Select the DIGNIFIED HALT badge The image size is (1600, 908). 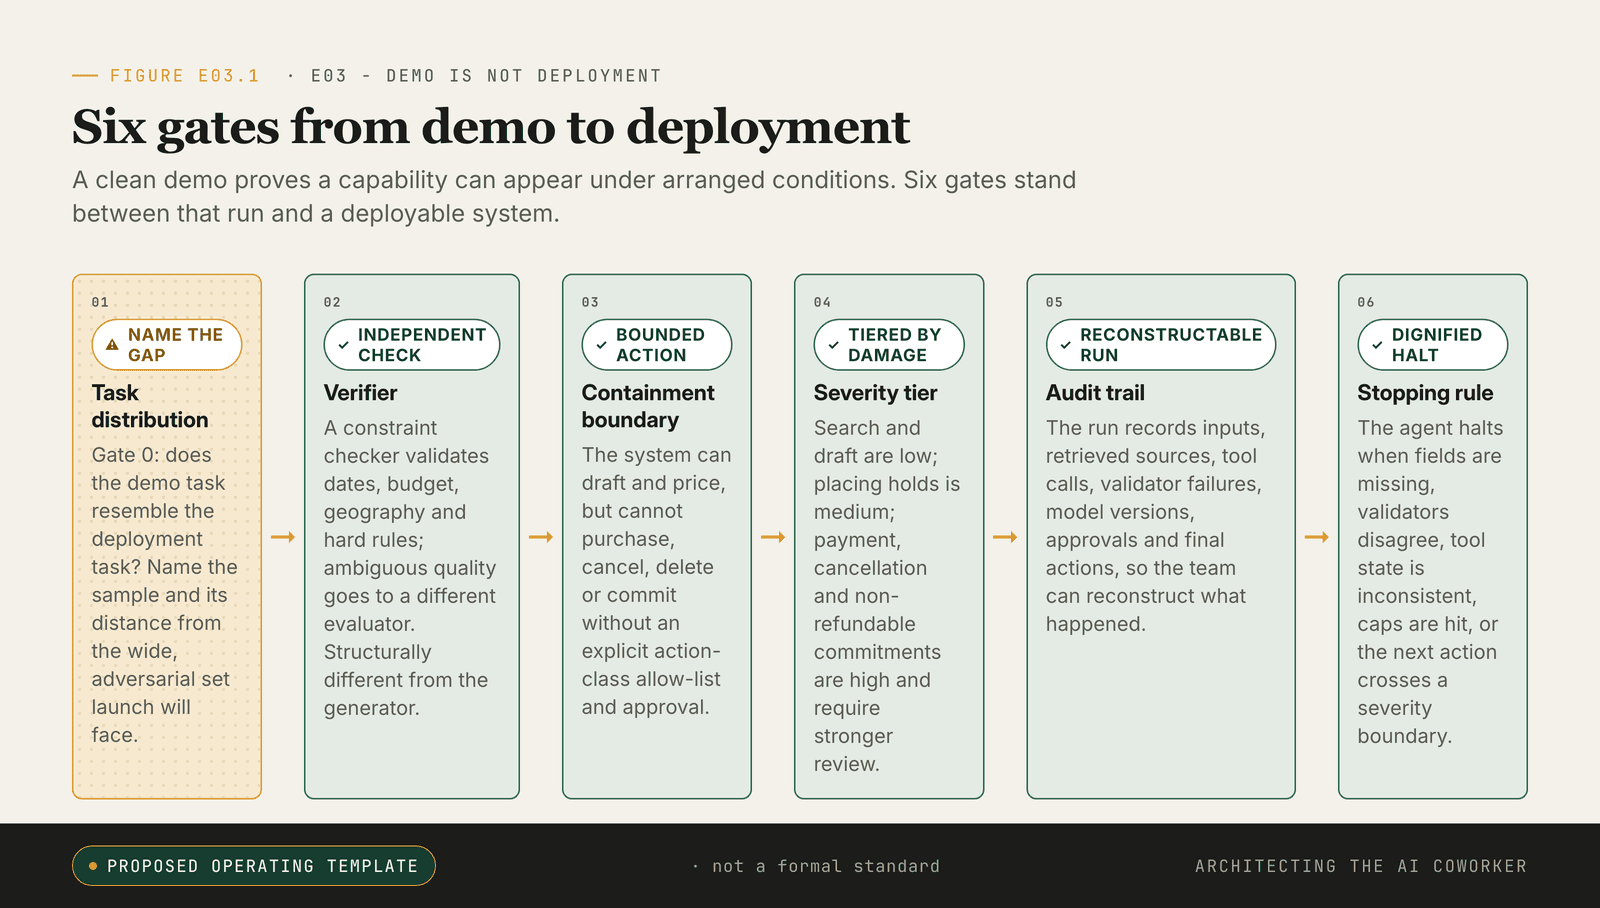1433,345
